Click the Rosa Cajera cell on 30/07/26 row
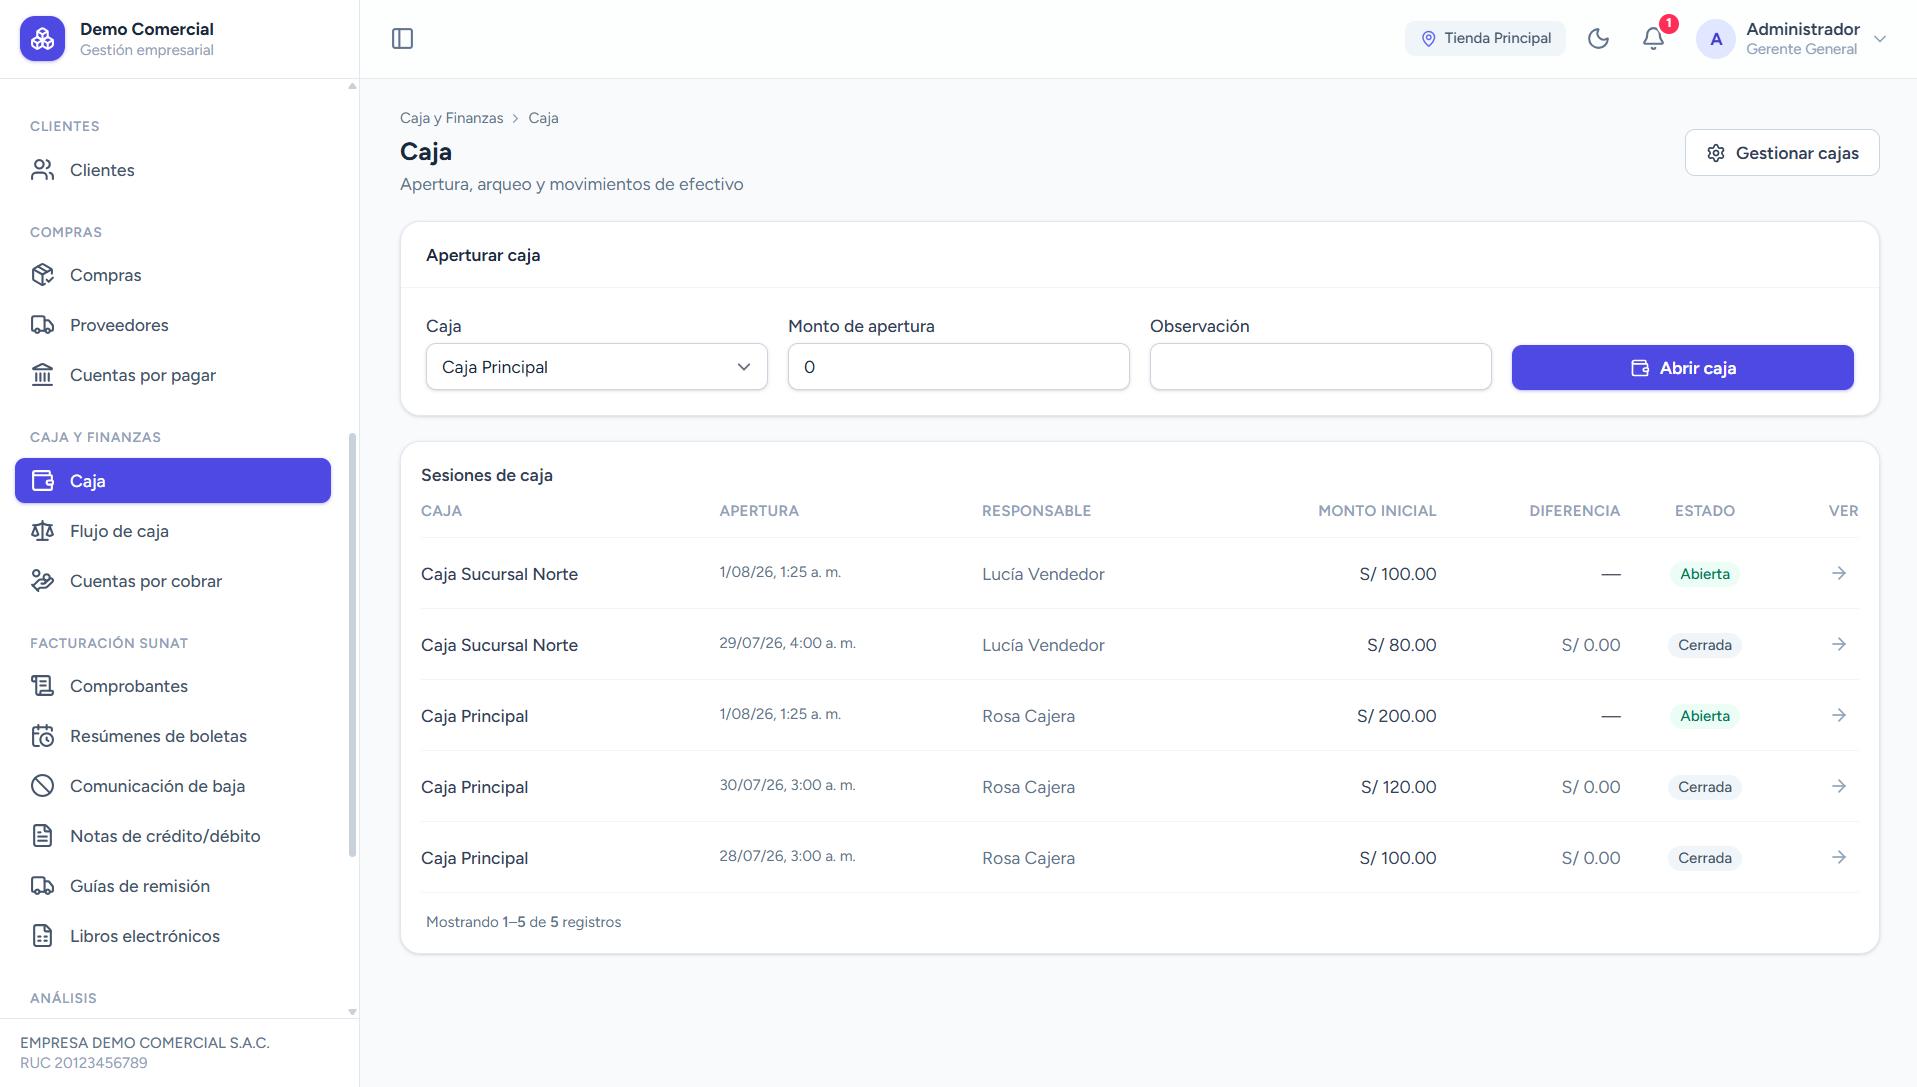This screenshot has height=1087, width=1917. click(x=1028, y=787)
